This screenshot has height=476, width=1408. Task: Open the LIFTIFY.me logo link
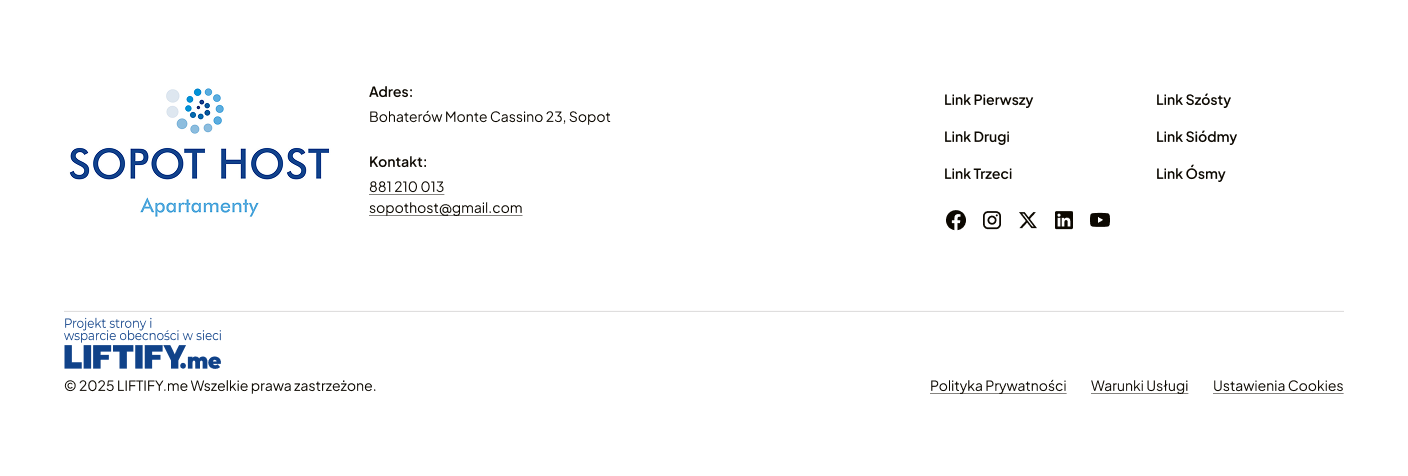pyautogui.click(x=142, y=357)
